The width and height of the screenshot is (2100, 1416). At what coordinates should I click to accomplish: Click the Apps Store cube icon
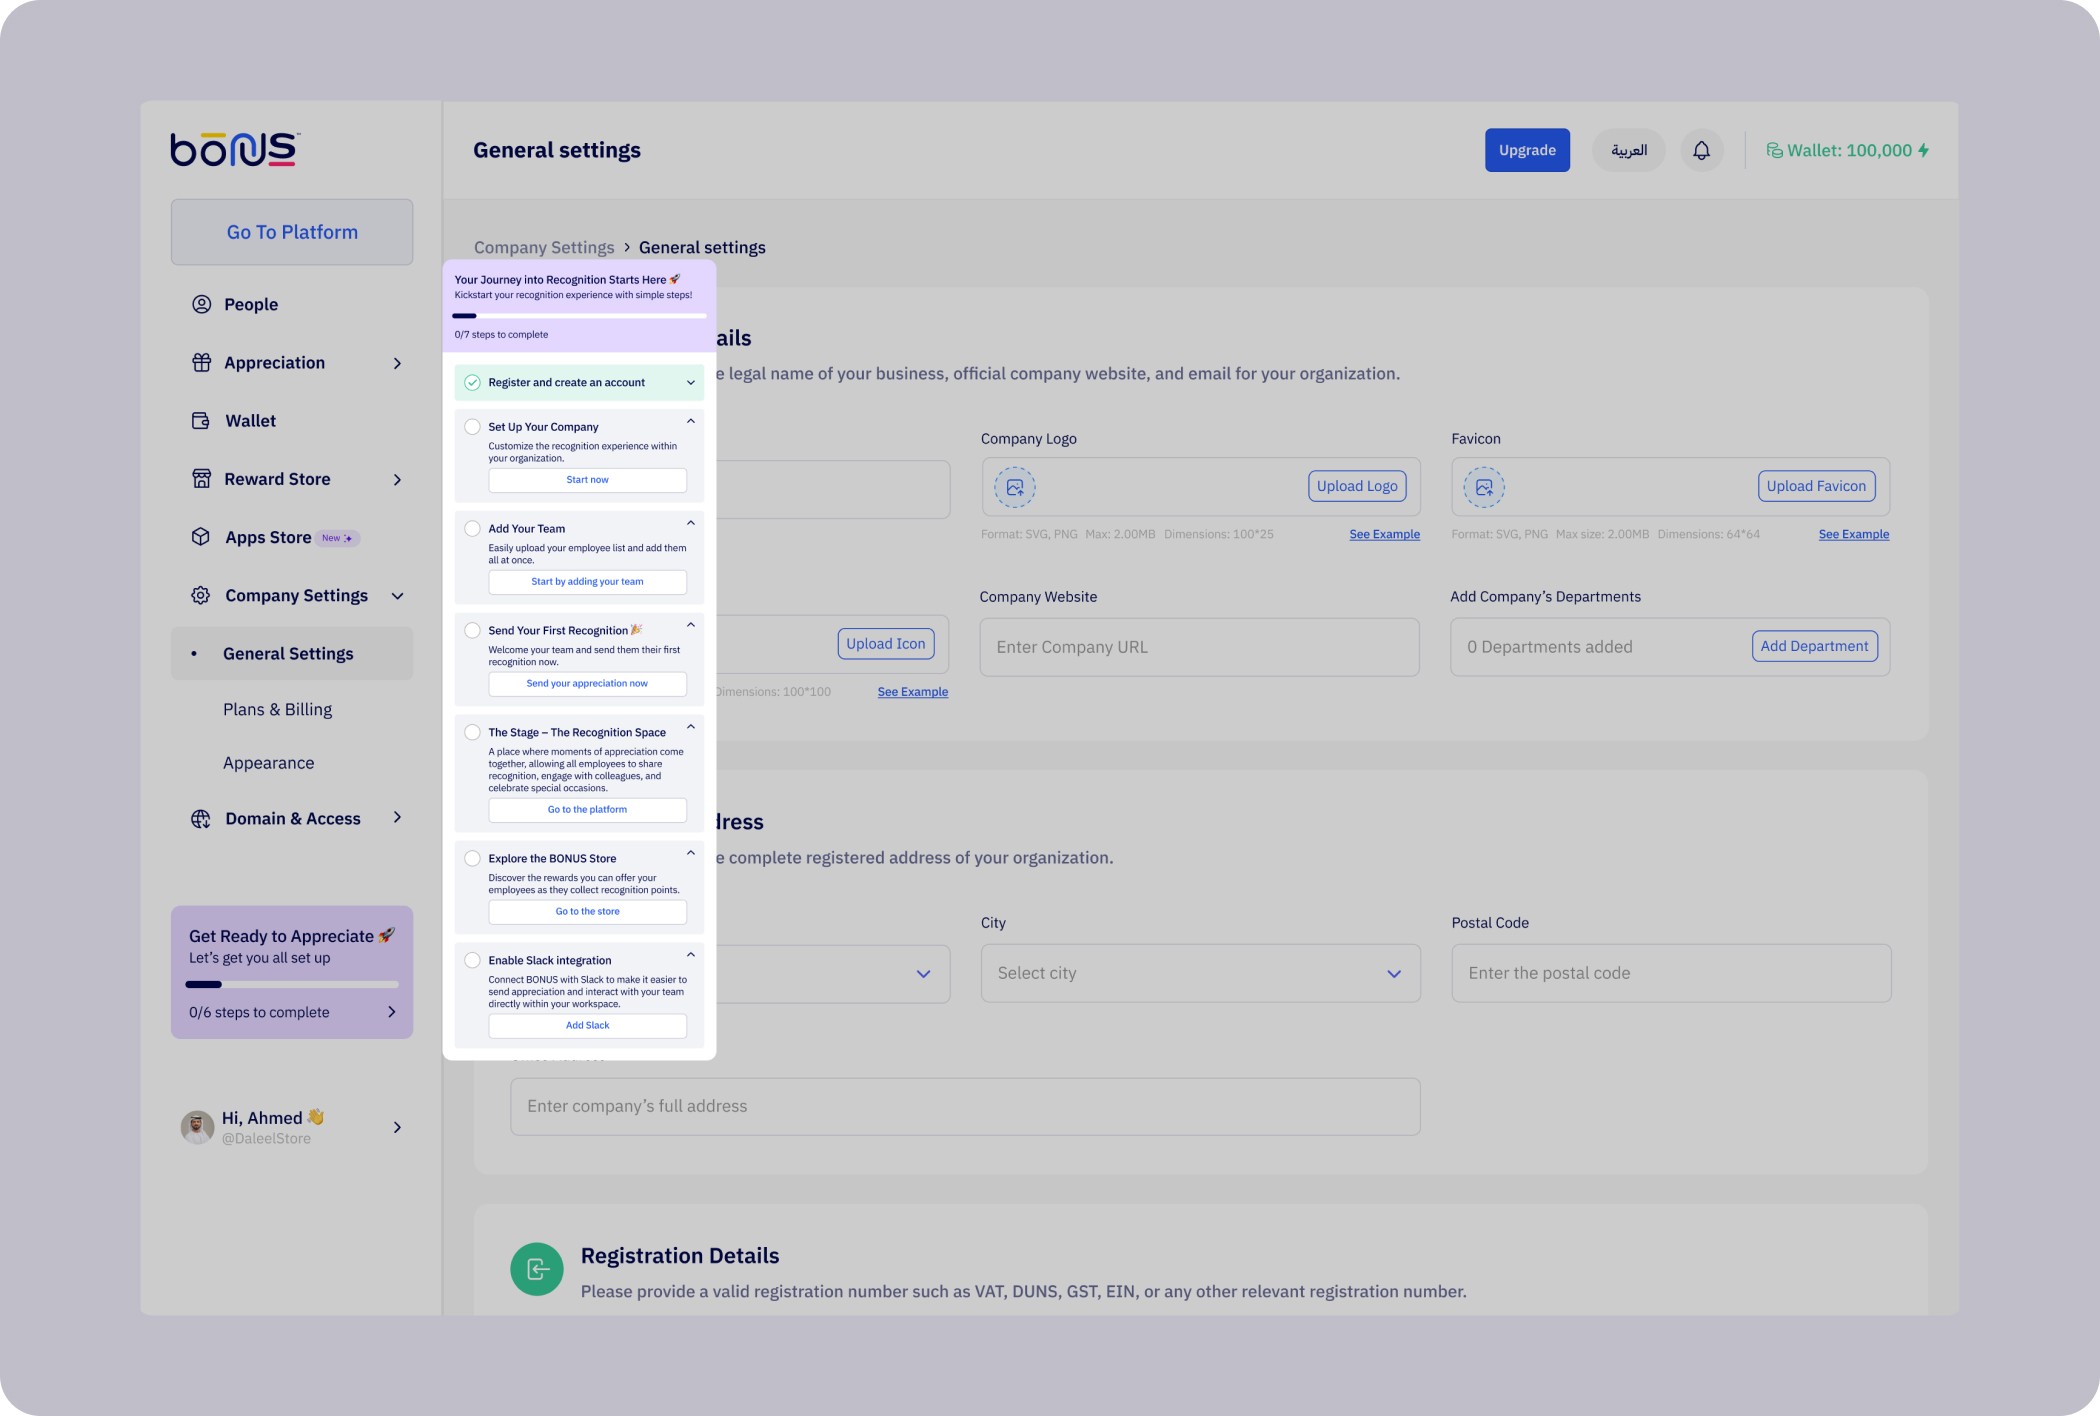click(x=201, y=537)
